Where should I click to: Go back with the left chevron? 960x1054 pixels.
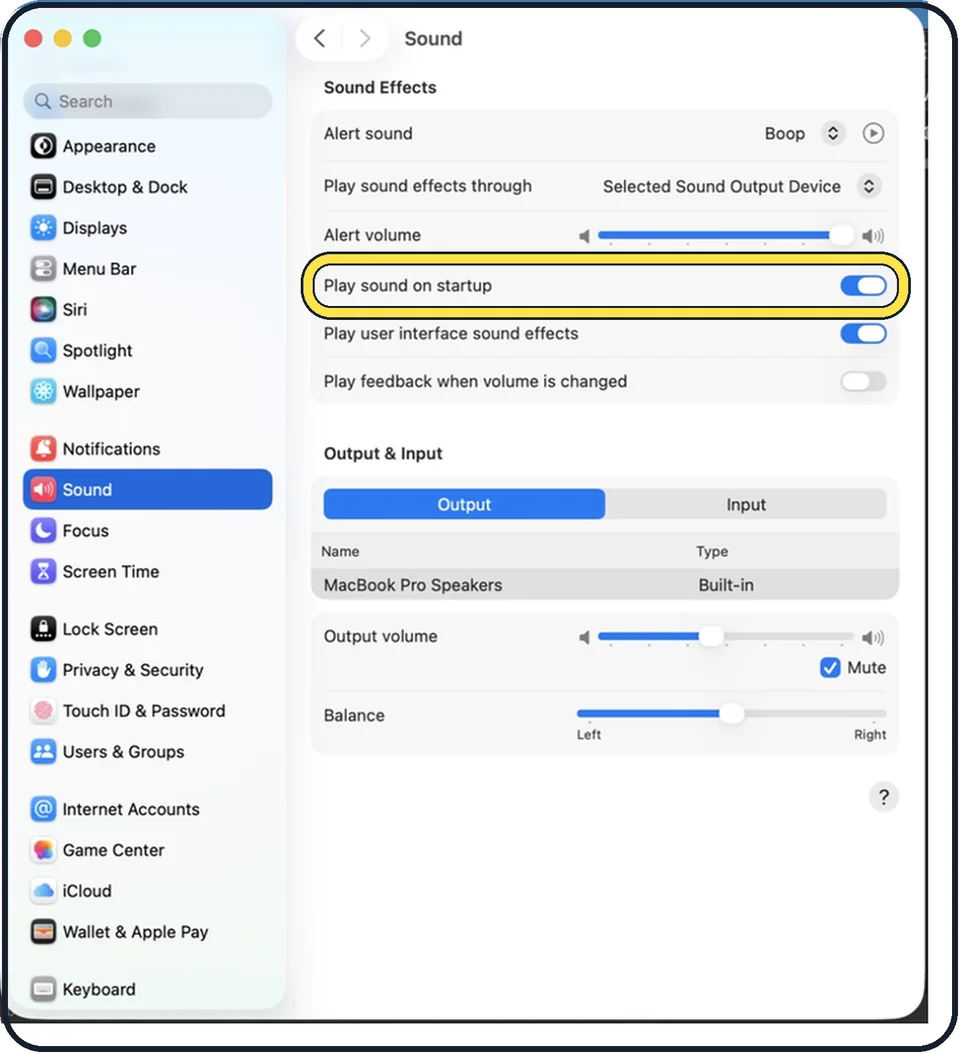pyautogui.click(x=320, y=38)
